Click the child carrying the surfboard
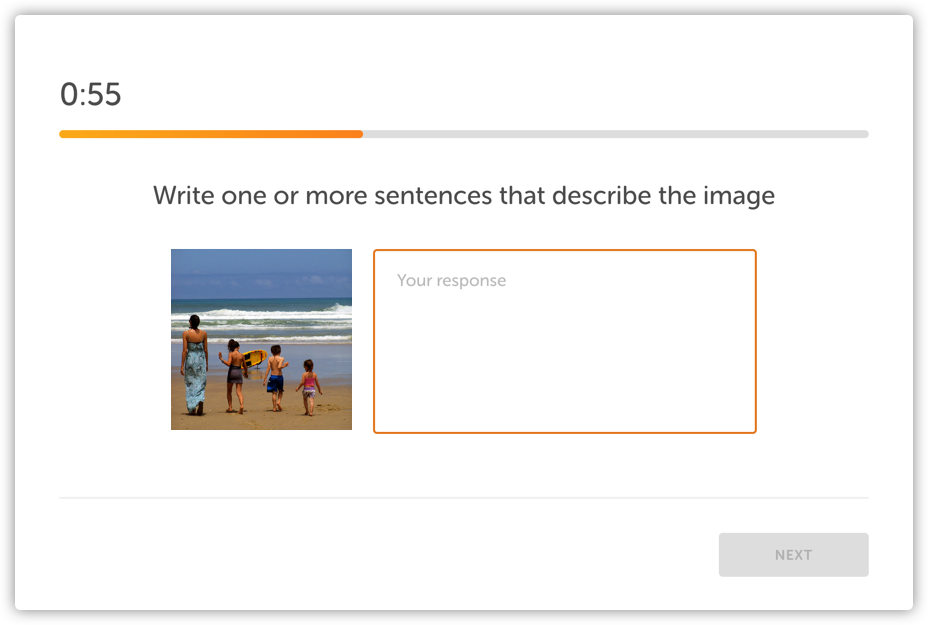This screenshot has width=928, height=625. pyautogui.click(x=234, y=375)
